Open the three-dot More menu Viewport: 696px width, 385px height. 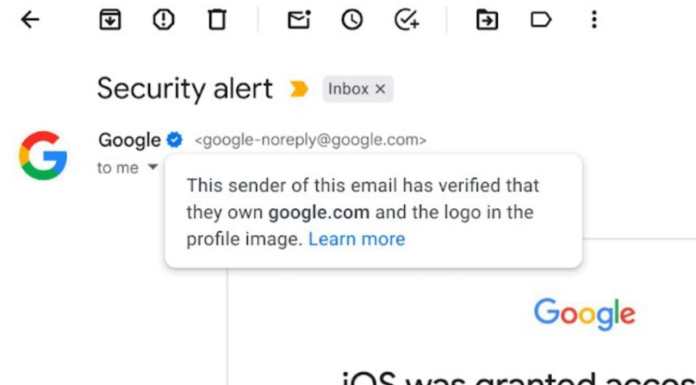point(594,20)
